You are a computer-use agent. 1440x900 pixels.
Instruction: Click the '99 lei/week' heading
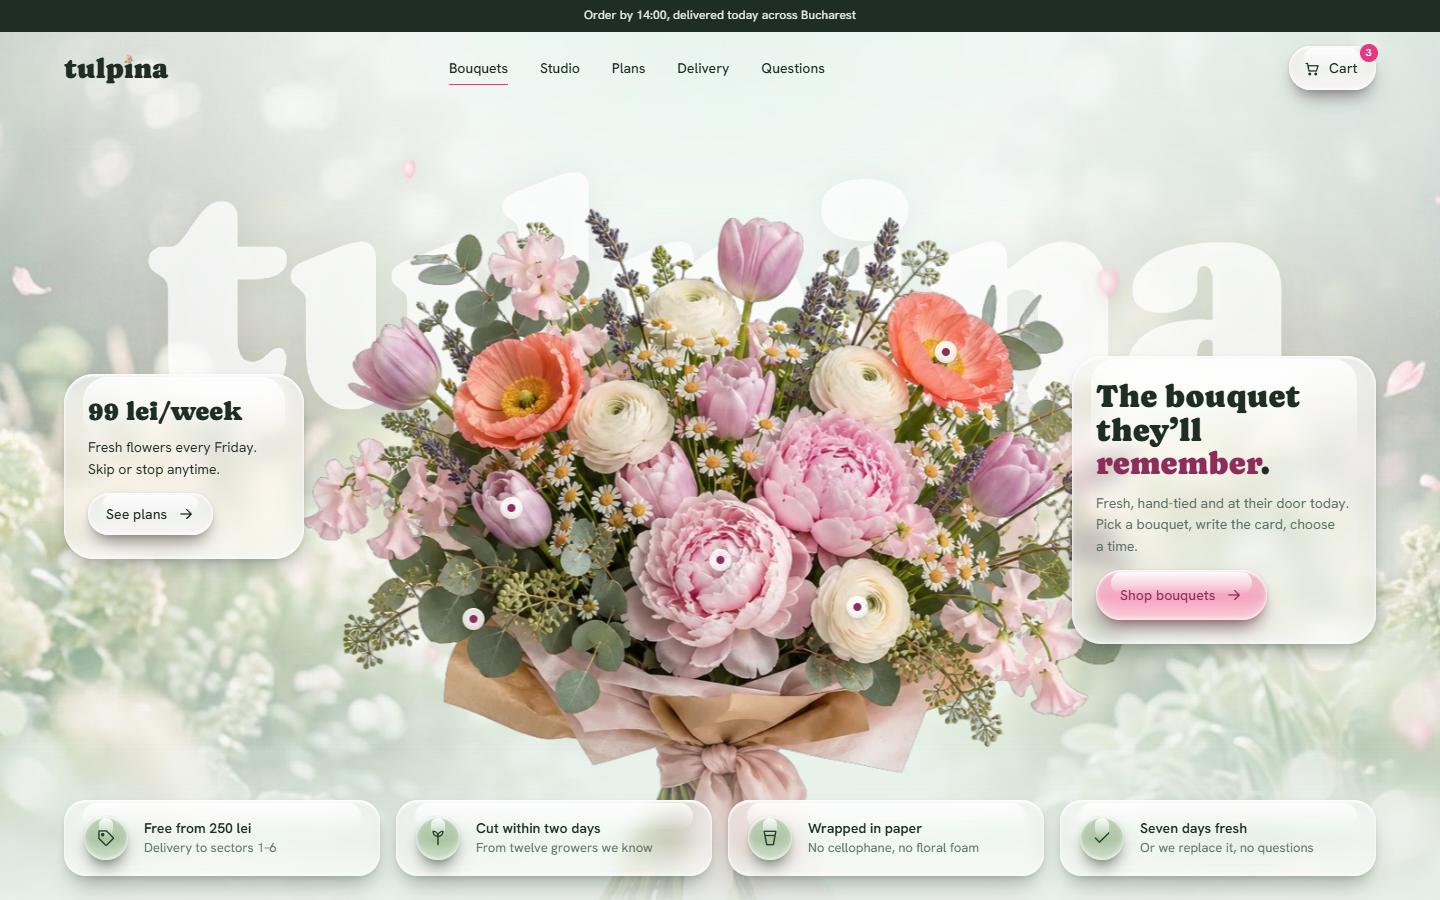click(x=165, y=411)
